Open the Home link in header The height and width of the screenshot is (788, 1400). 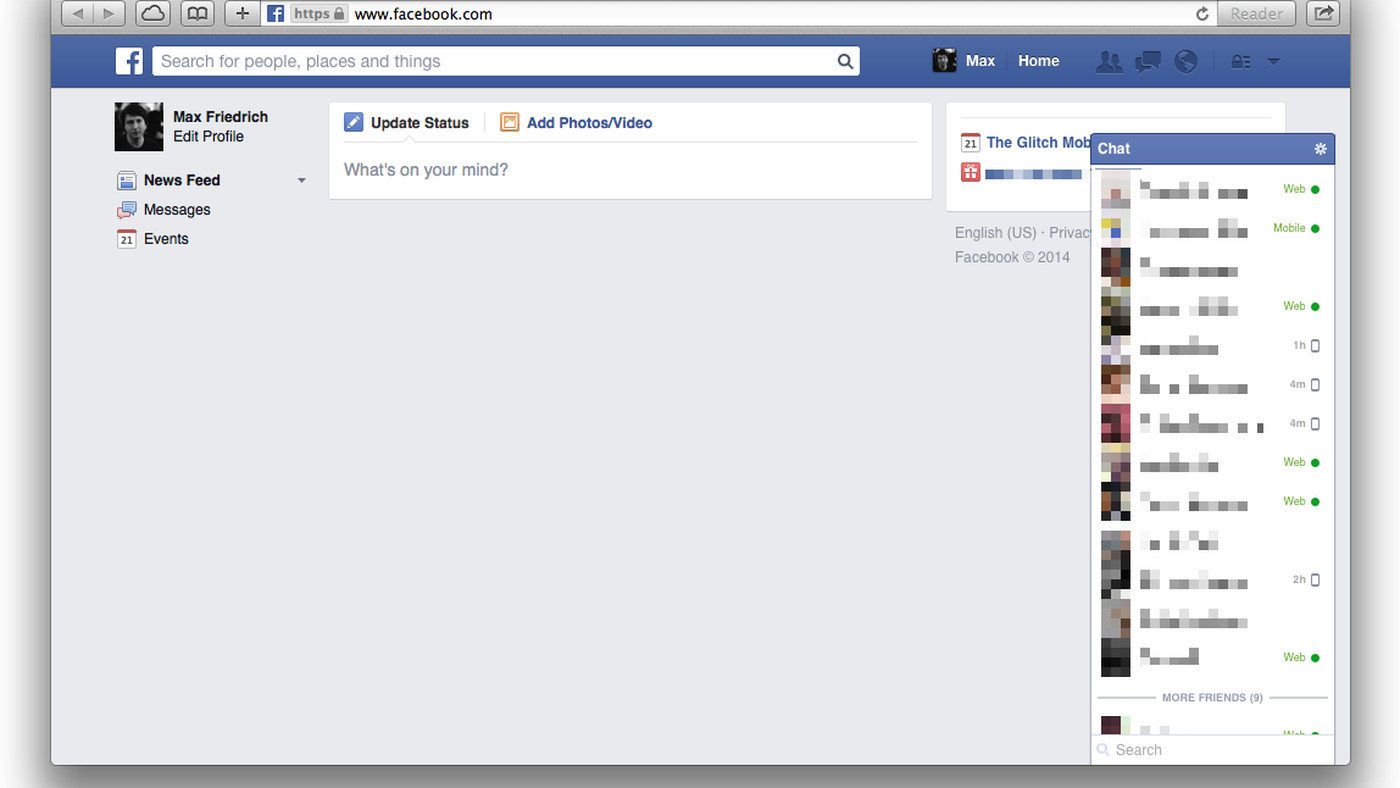click(x=1038, y=61)
